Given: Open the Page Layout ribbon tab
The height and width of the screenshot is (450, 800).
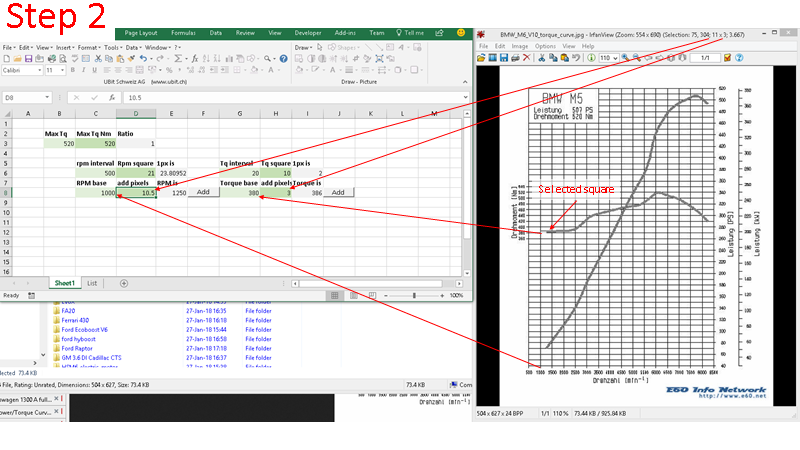Looking at the screenshot, I should (x=141, y=33).
